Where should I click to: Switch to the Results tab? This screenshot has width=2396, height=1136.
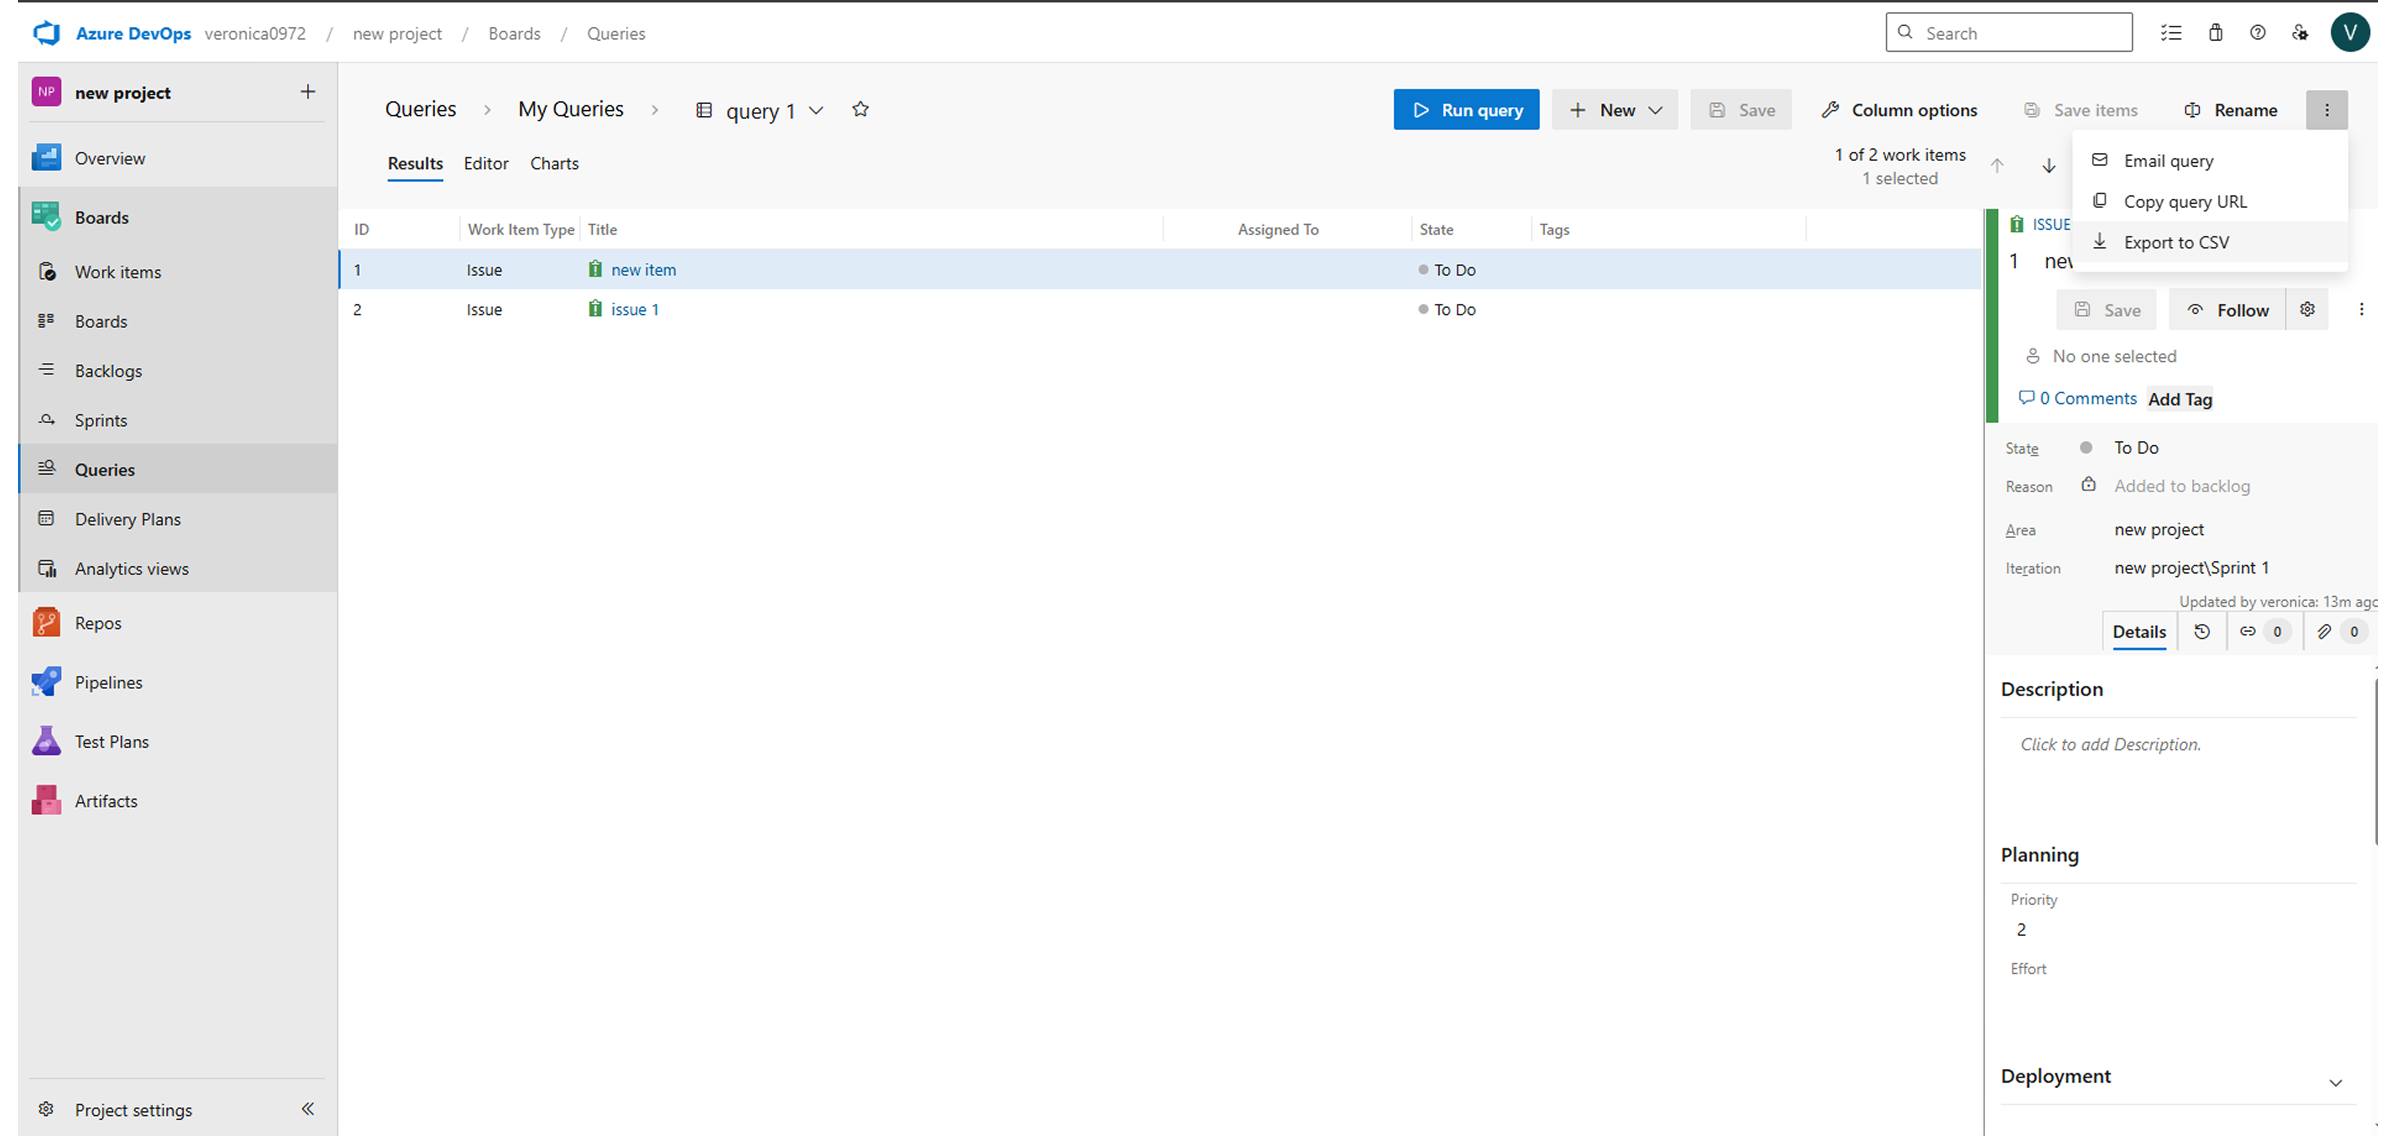415,163
